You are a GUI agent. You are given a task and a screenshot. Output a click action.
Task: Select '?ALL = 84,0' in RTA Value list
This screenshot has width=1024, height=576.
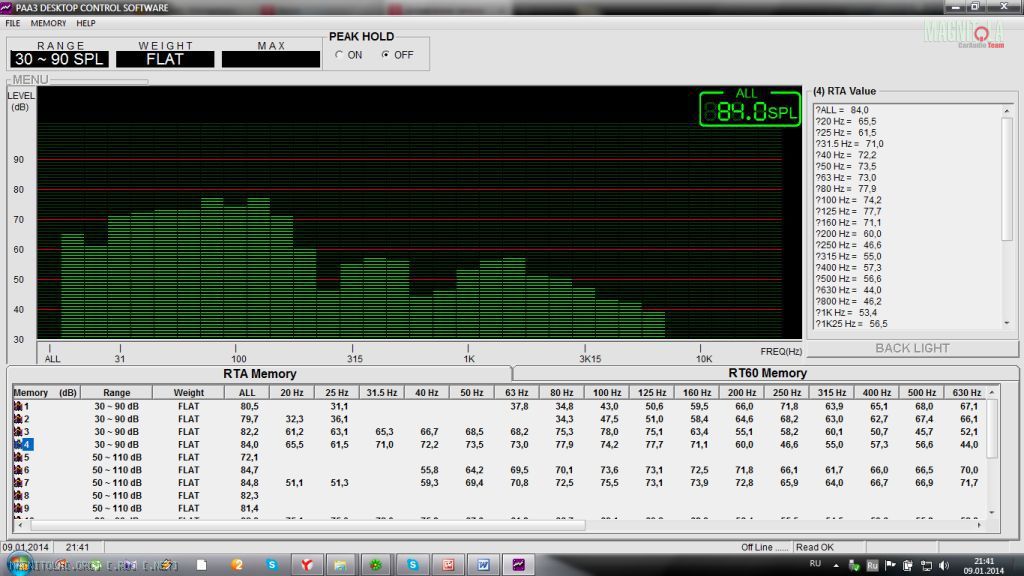tap(842, 110)
